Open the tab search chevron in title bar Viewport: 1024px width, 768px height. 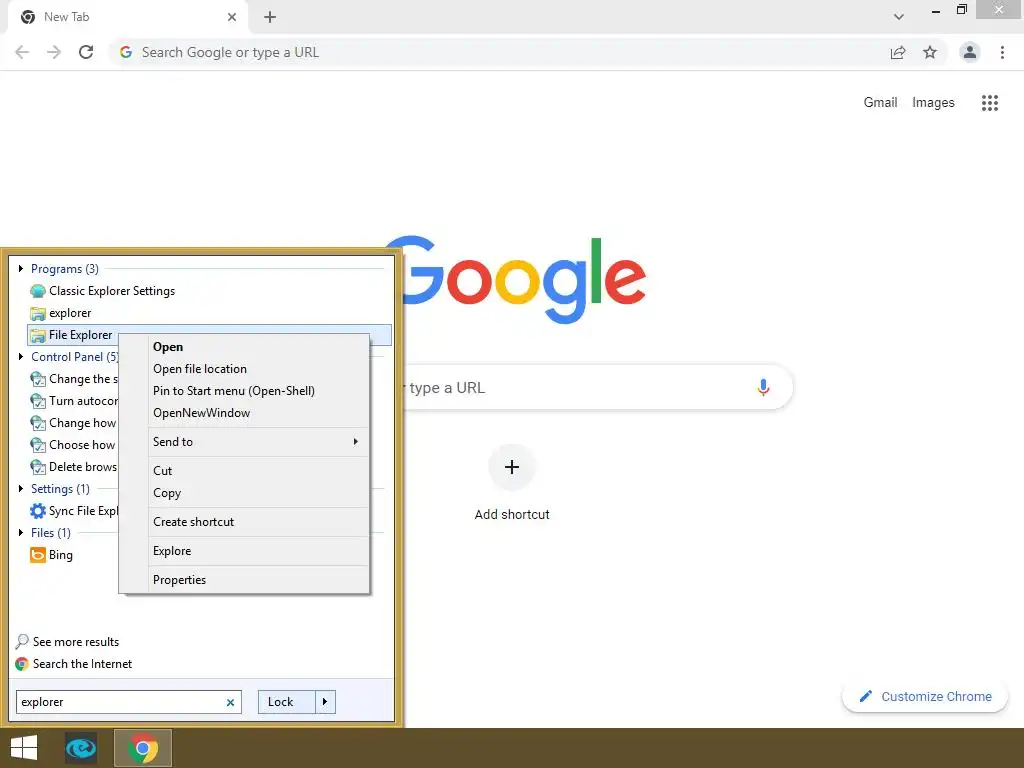899,17
